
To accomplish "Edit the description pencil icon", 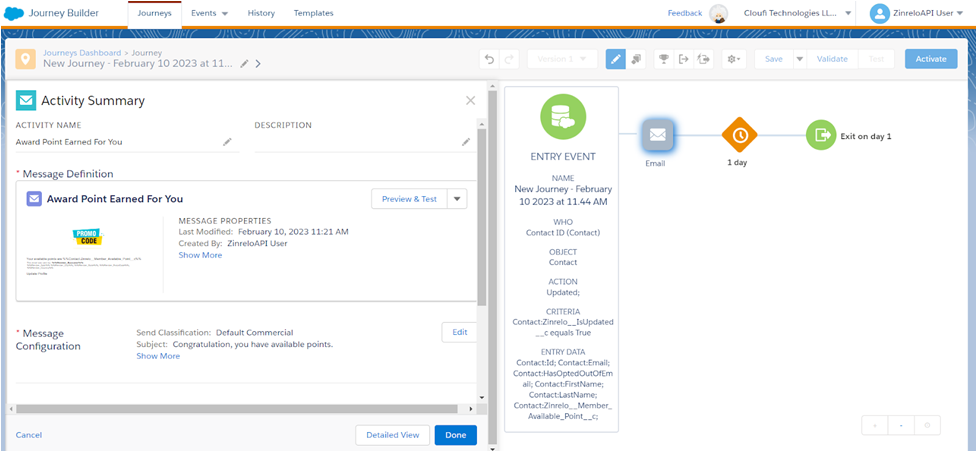I will [x=465, y=142].
